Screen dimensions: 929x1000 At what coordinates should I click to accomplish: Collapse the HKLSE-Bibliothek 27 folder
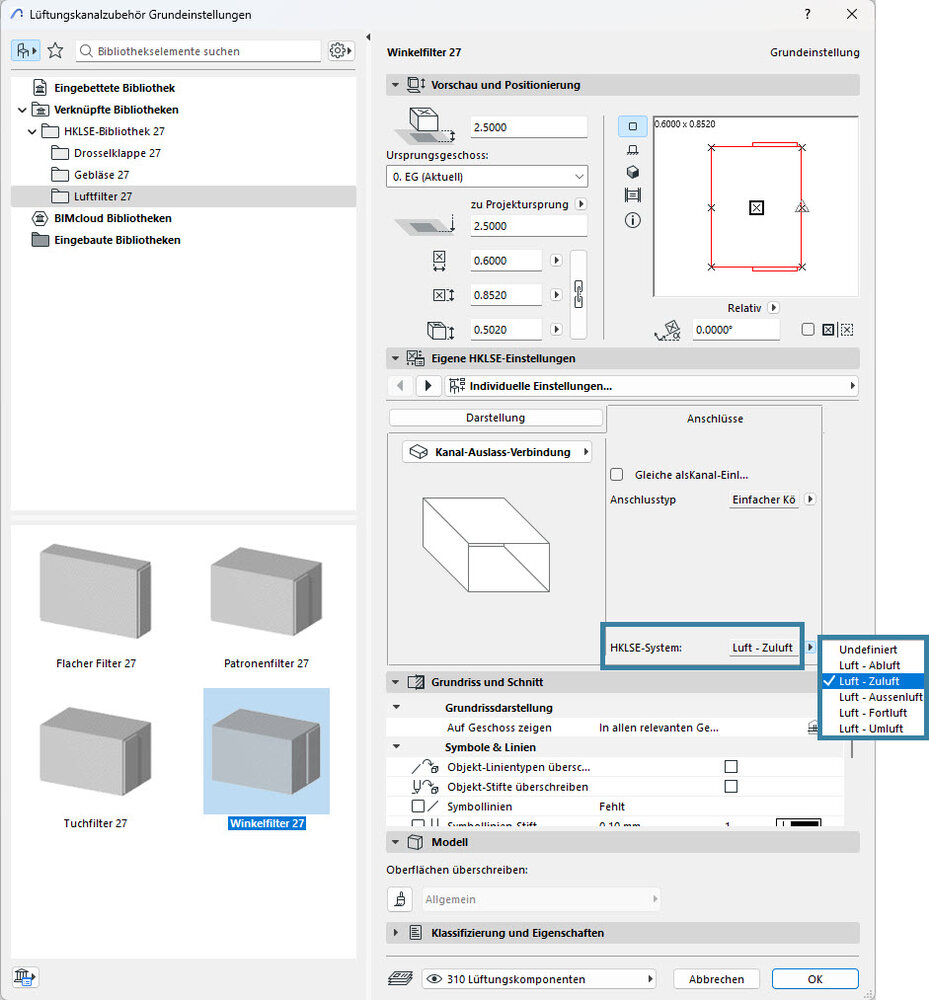(x=32, y=131)
